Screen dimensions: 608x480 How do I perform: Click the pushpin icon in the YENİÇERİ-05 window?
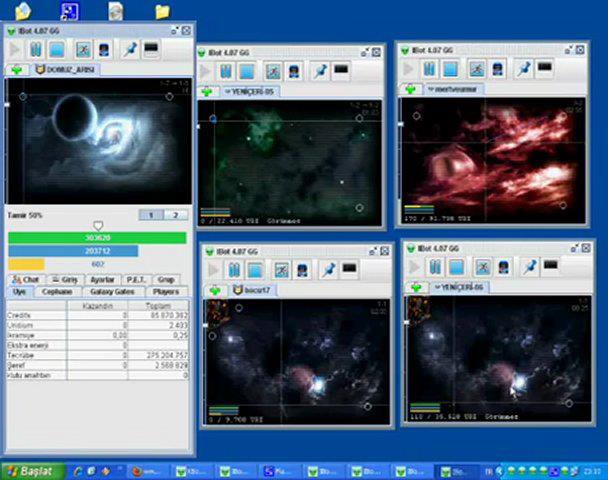320,71
